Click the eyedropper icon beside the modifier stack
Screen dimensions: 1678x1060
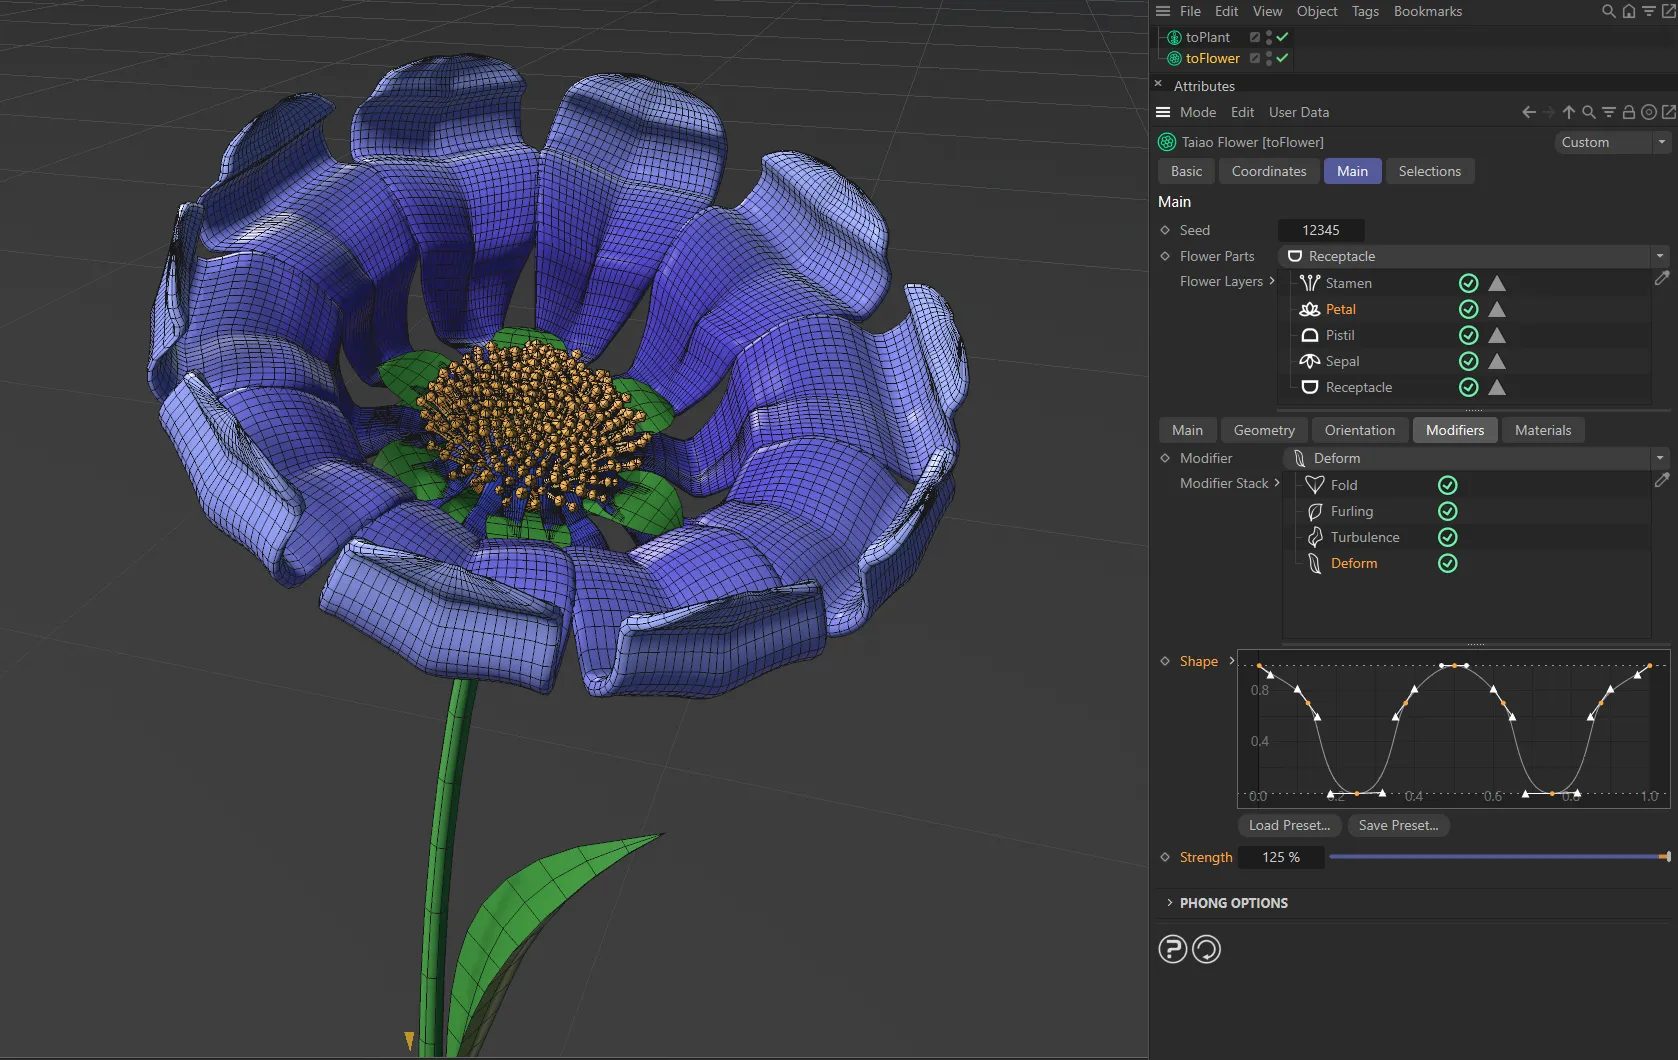pyautogui.click(x=1661, y=481)
